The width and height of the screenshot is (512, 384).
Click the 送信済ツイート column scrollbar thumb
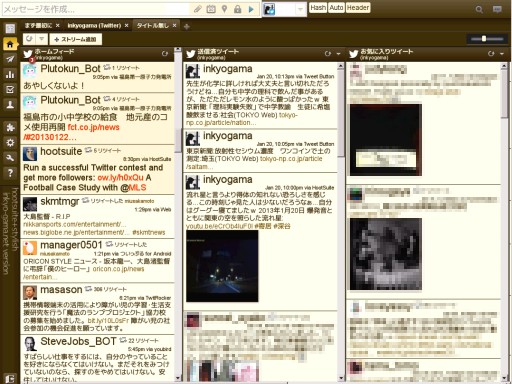coord(341,113)
